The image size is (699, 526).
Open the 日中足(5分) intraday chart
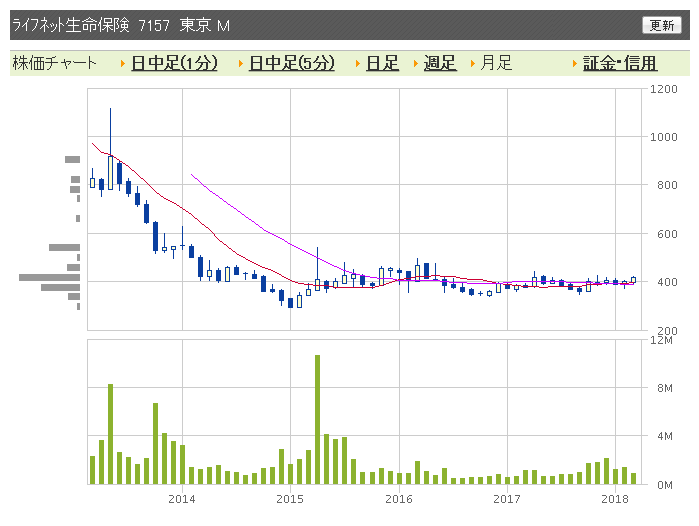[x=292, y=63]
